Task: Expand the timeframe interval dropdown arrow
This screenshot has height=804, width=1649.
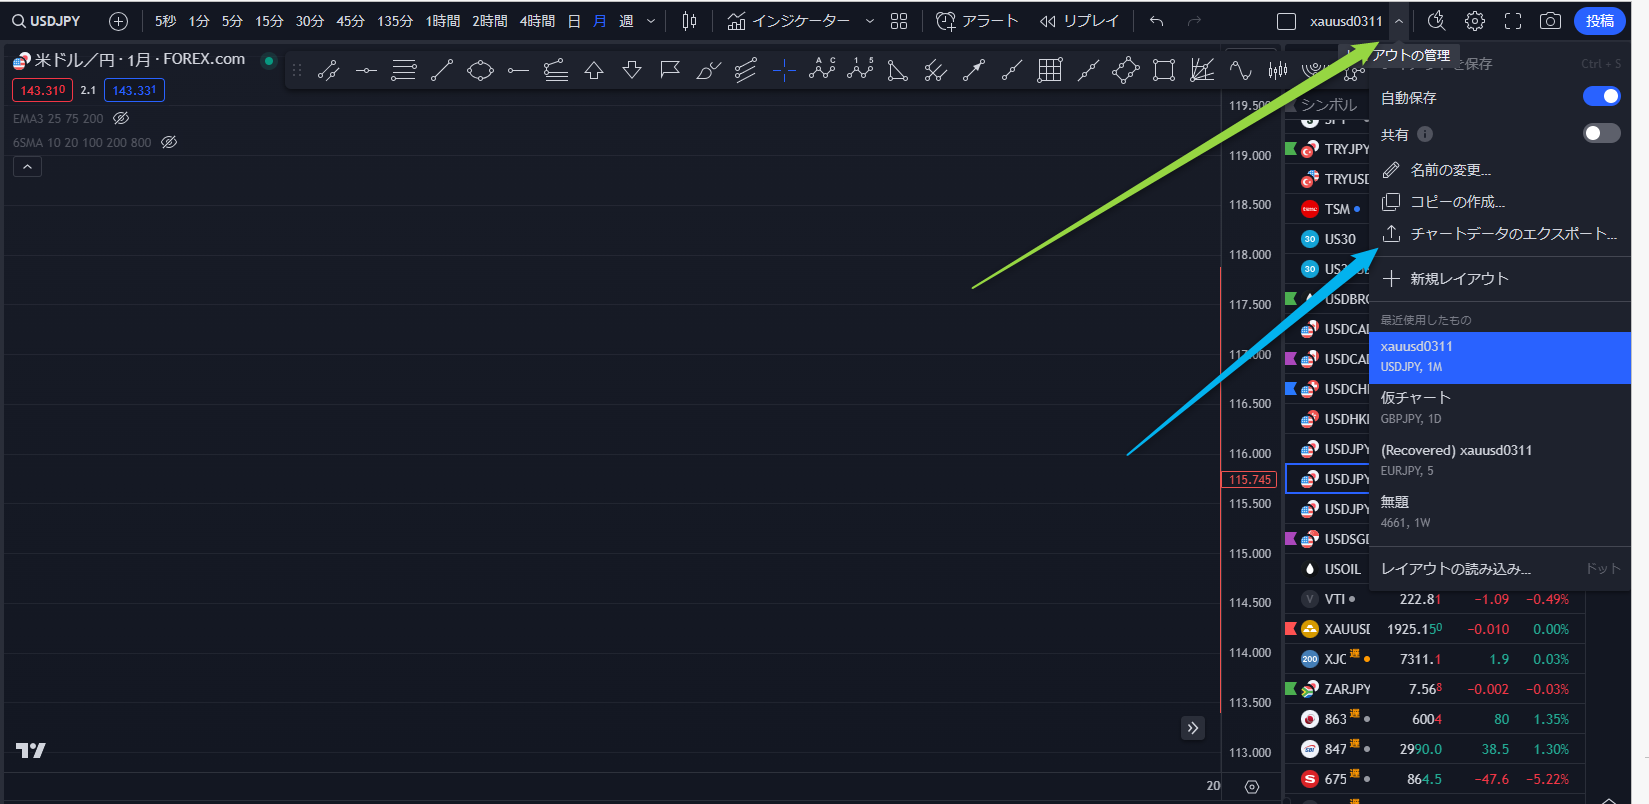Action: (651, 21)
